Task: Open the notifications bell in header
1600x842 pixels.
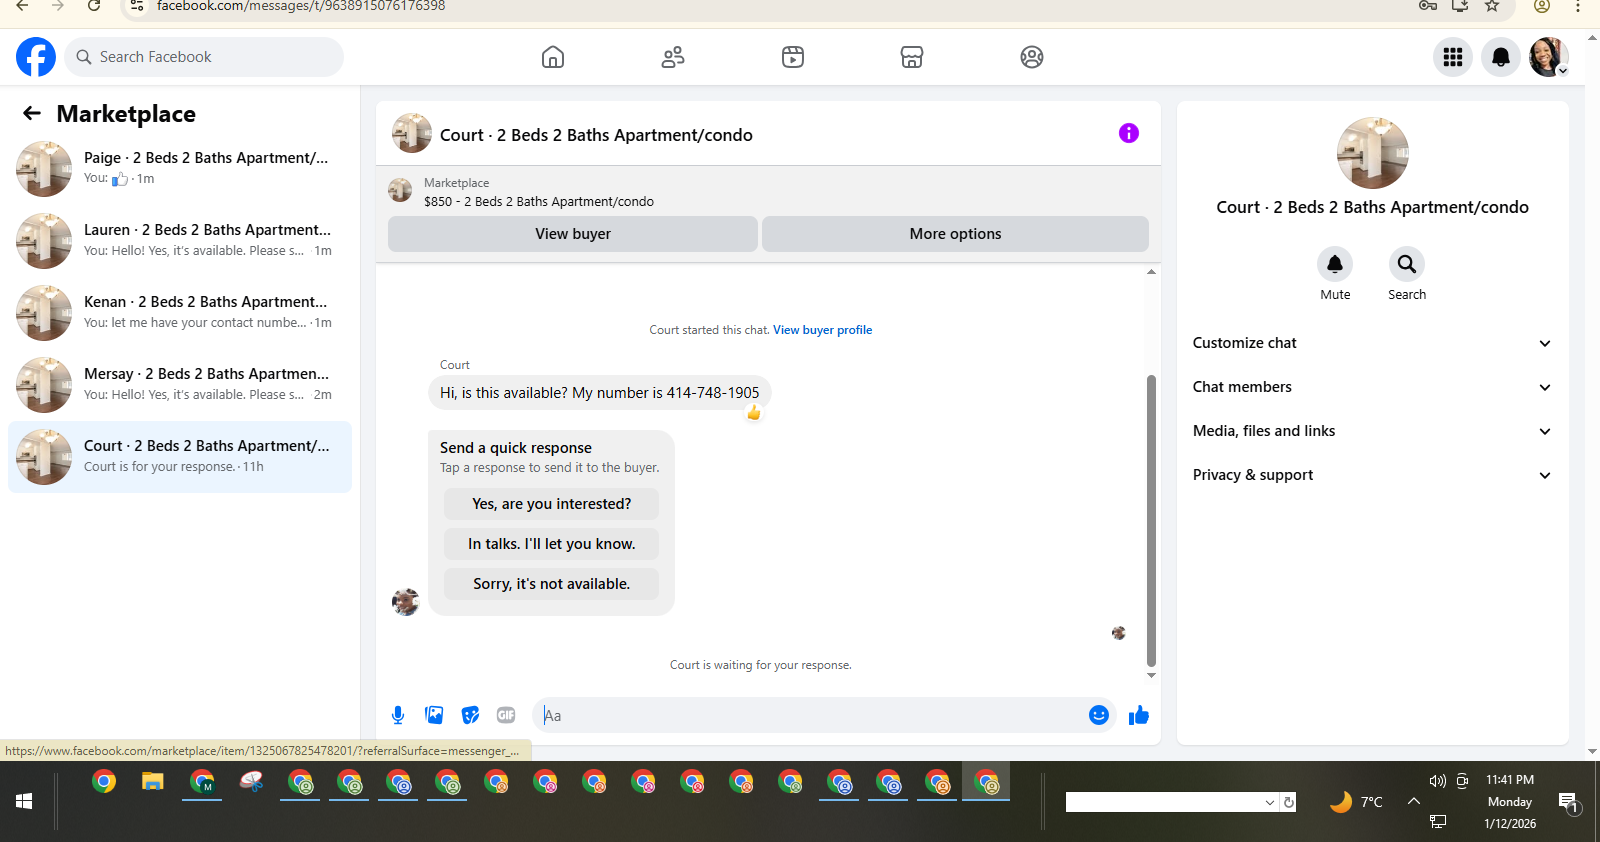Action: click(1501, 57)
